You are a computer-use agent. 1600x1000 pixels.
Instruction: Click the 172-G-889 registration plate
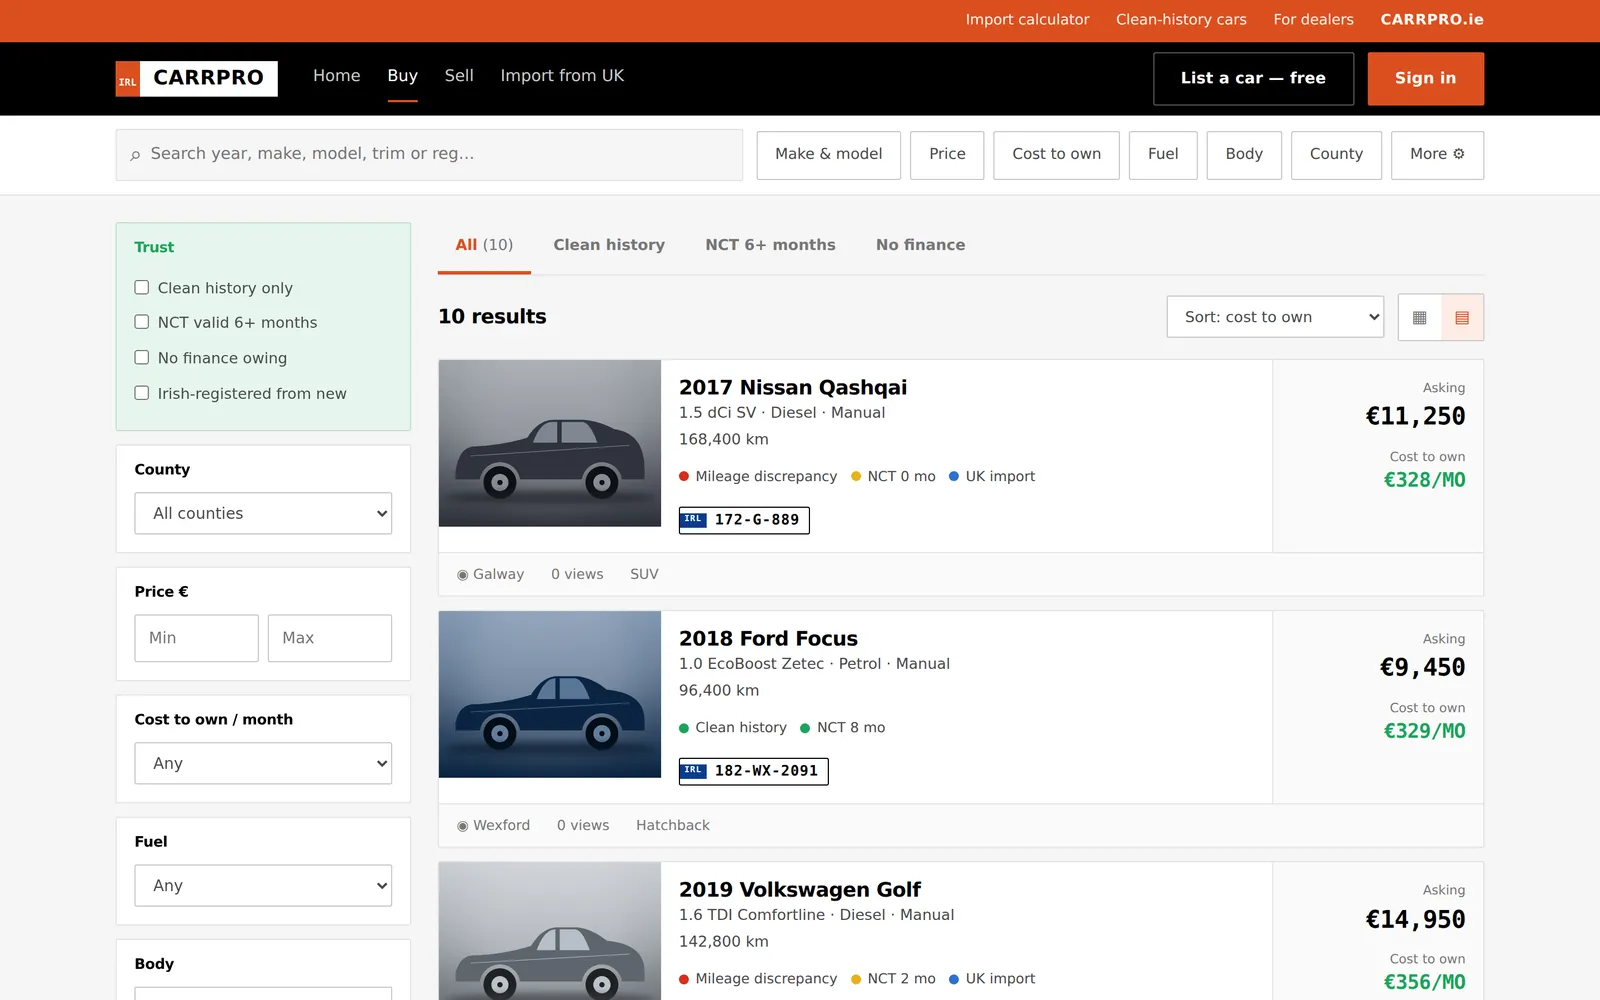tap(744, 520)
